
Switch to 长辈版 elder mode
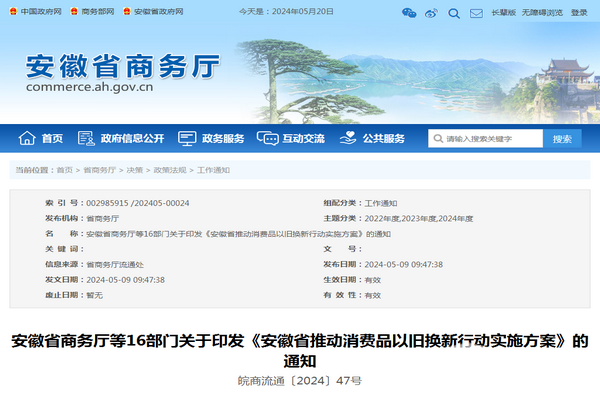(x=503, y=13)
